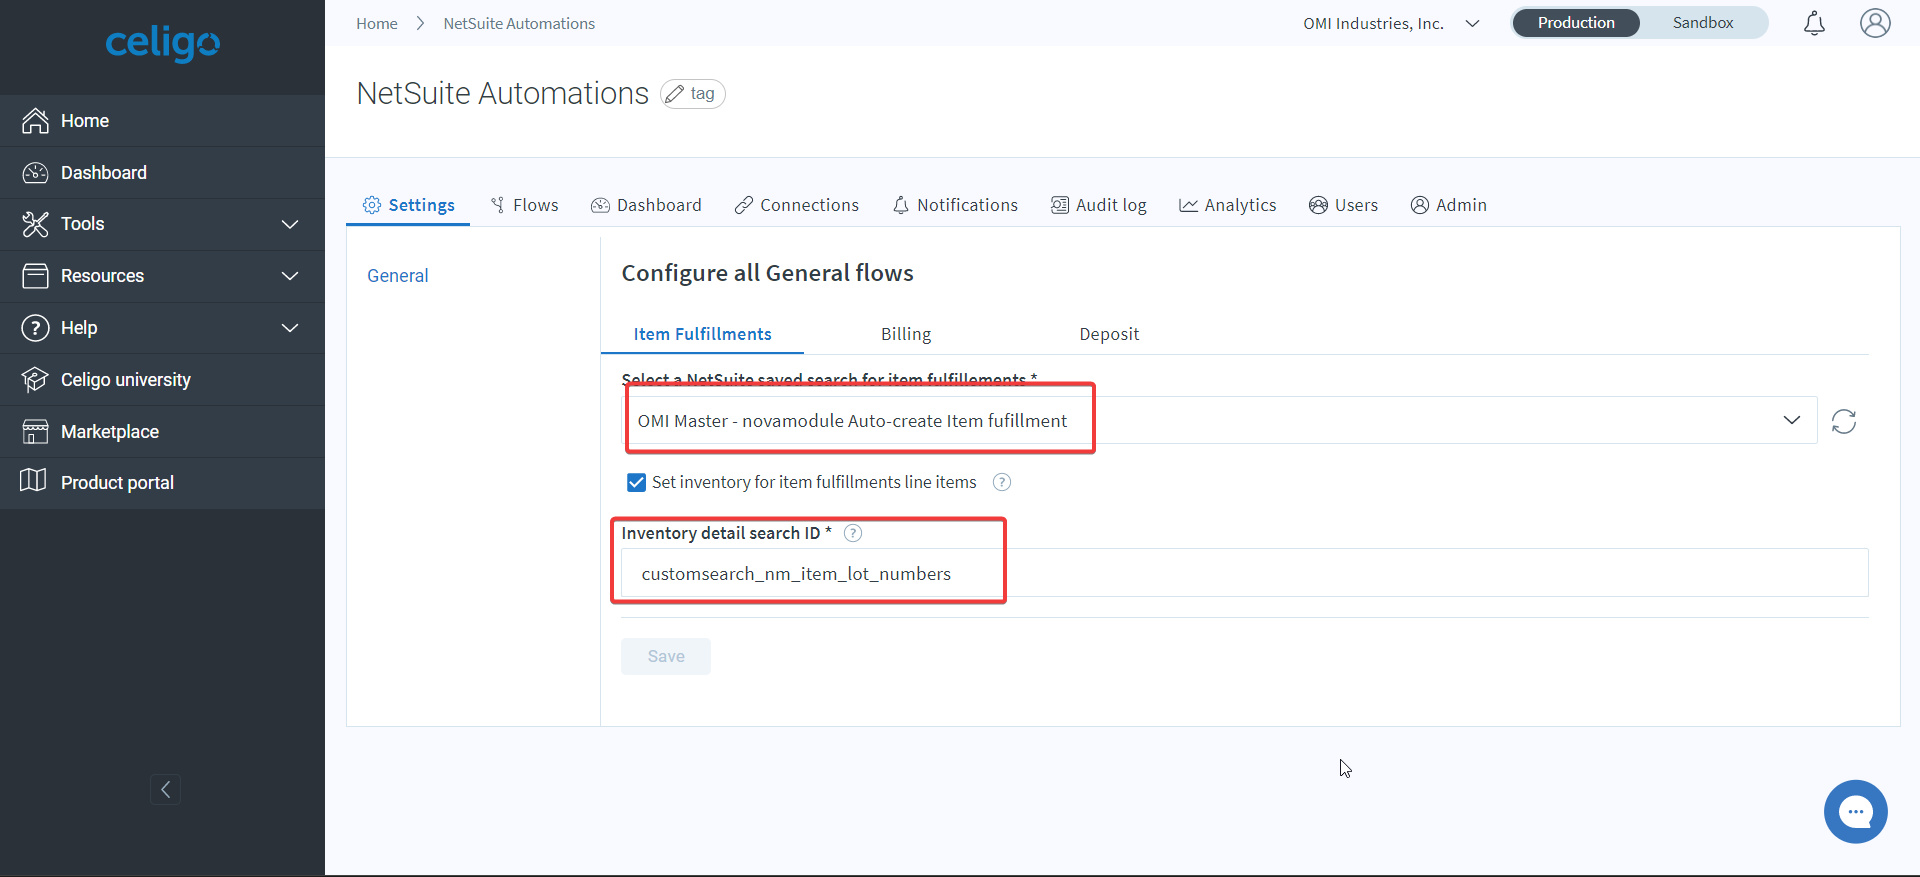Screen dimensions: 1920x877
Task: Open Dashboard in the left sidebar
Action: pyautogui.click(x=162, y=173)
